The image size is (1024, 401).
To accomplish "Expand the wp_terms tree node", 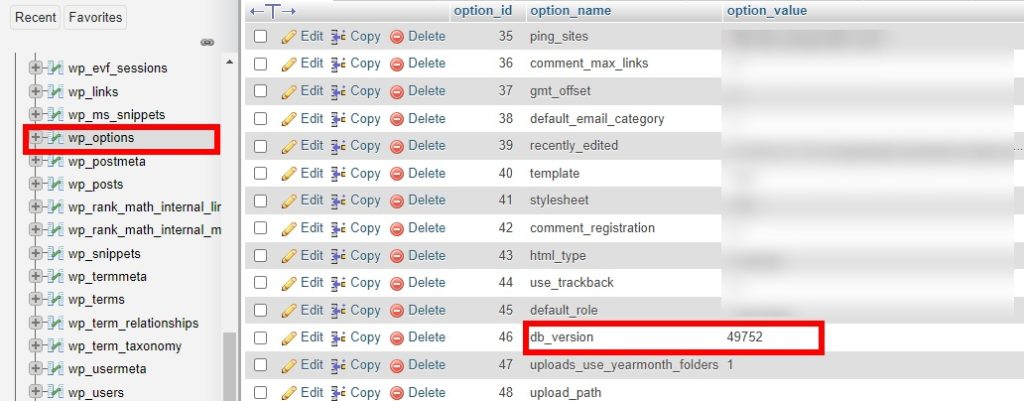I will (35, 300).
